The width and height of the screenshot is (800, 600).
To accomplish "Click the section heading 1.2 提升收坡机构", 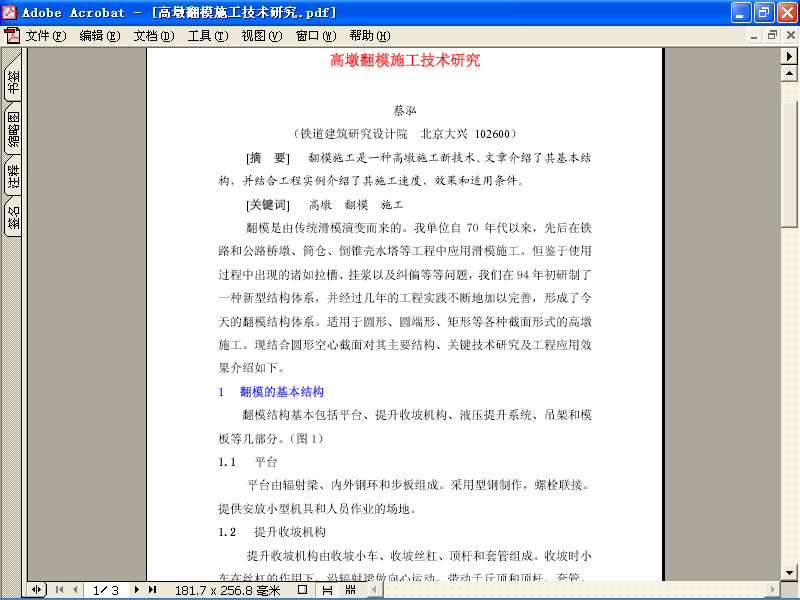I will pyautogui.click(x=272, y=532).
